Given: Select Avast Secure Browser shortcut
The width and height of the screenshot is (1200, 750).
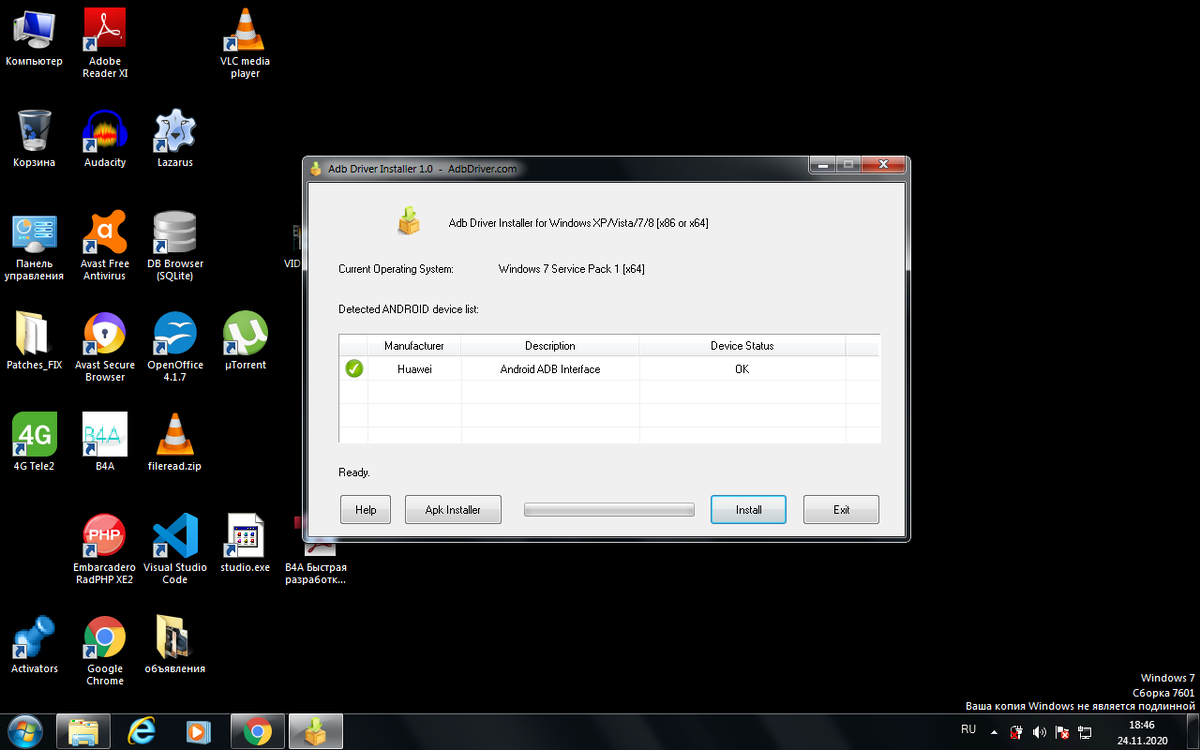Looking at the screenshot, I should pos(105,347).
